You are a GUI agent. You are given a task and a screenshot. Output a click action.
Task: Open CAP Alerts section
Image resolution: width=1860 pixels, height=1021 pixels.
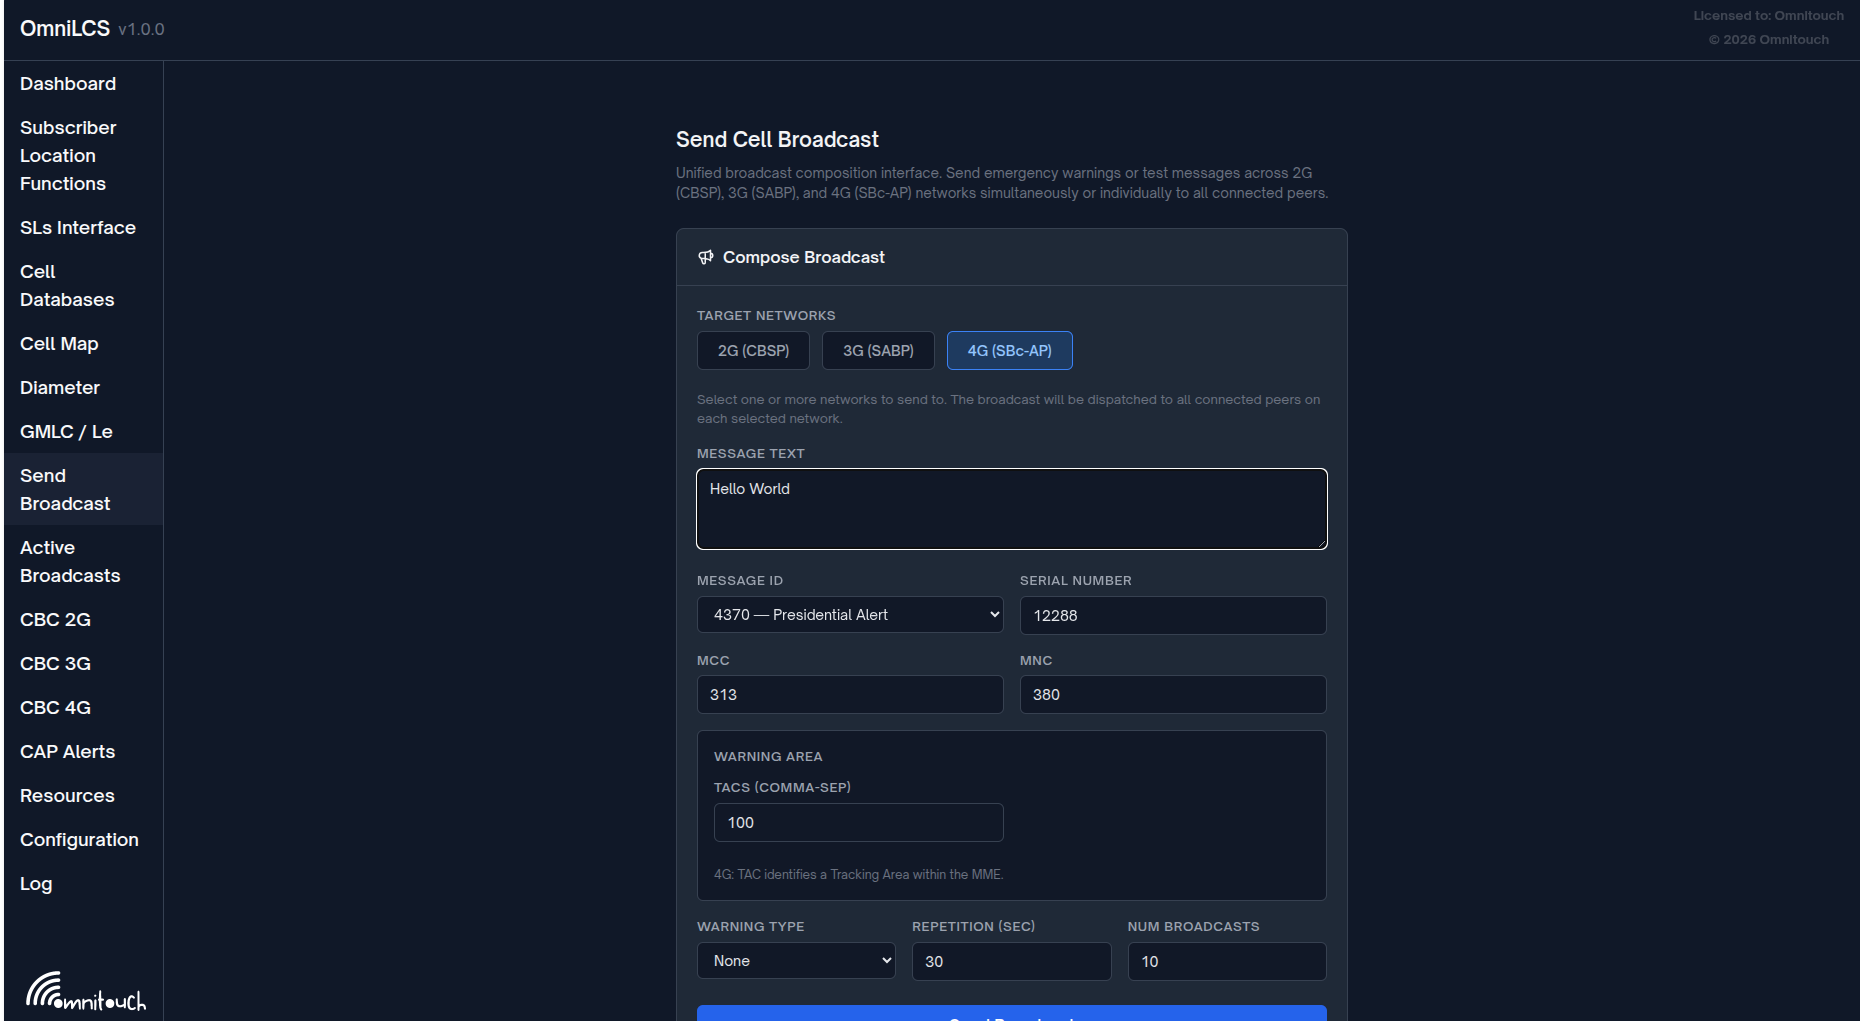[67, 752]
